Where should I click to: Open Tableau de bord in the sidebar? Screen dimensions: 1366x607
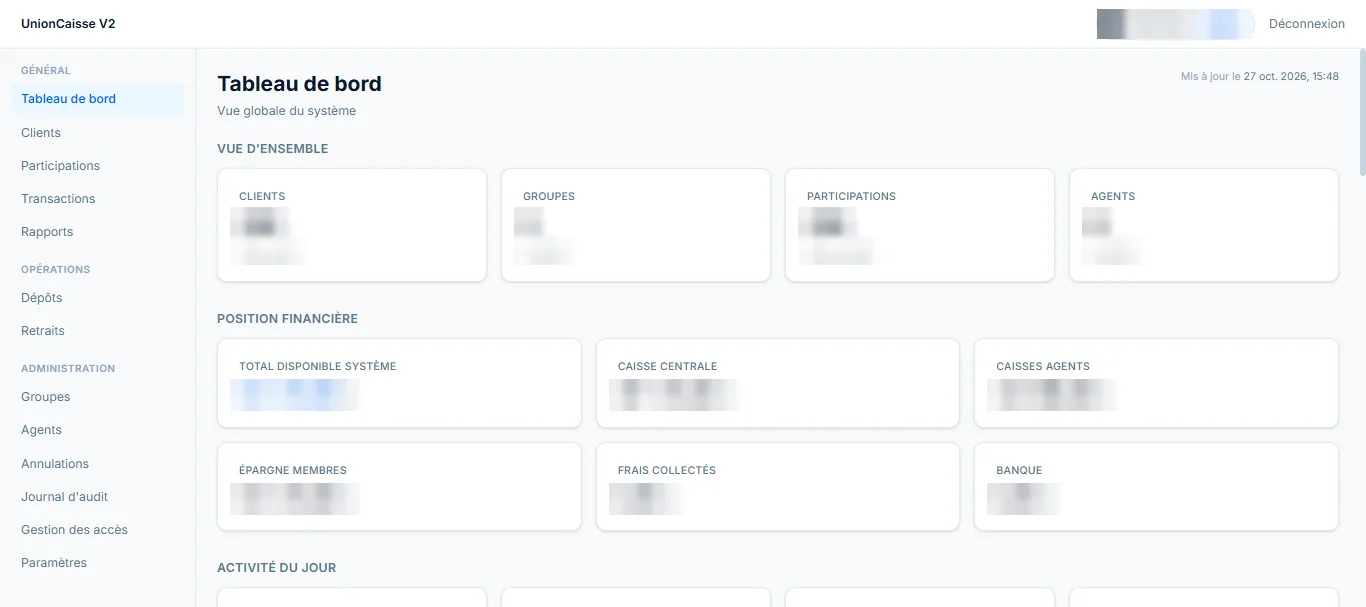[98, 99]
